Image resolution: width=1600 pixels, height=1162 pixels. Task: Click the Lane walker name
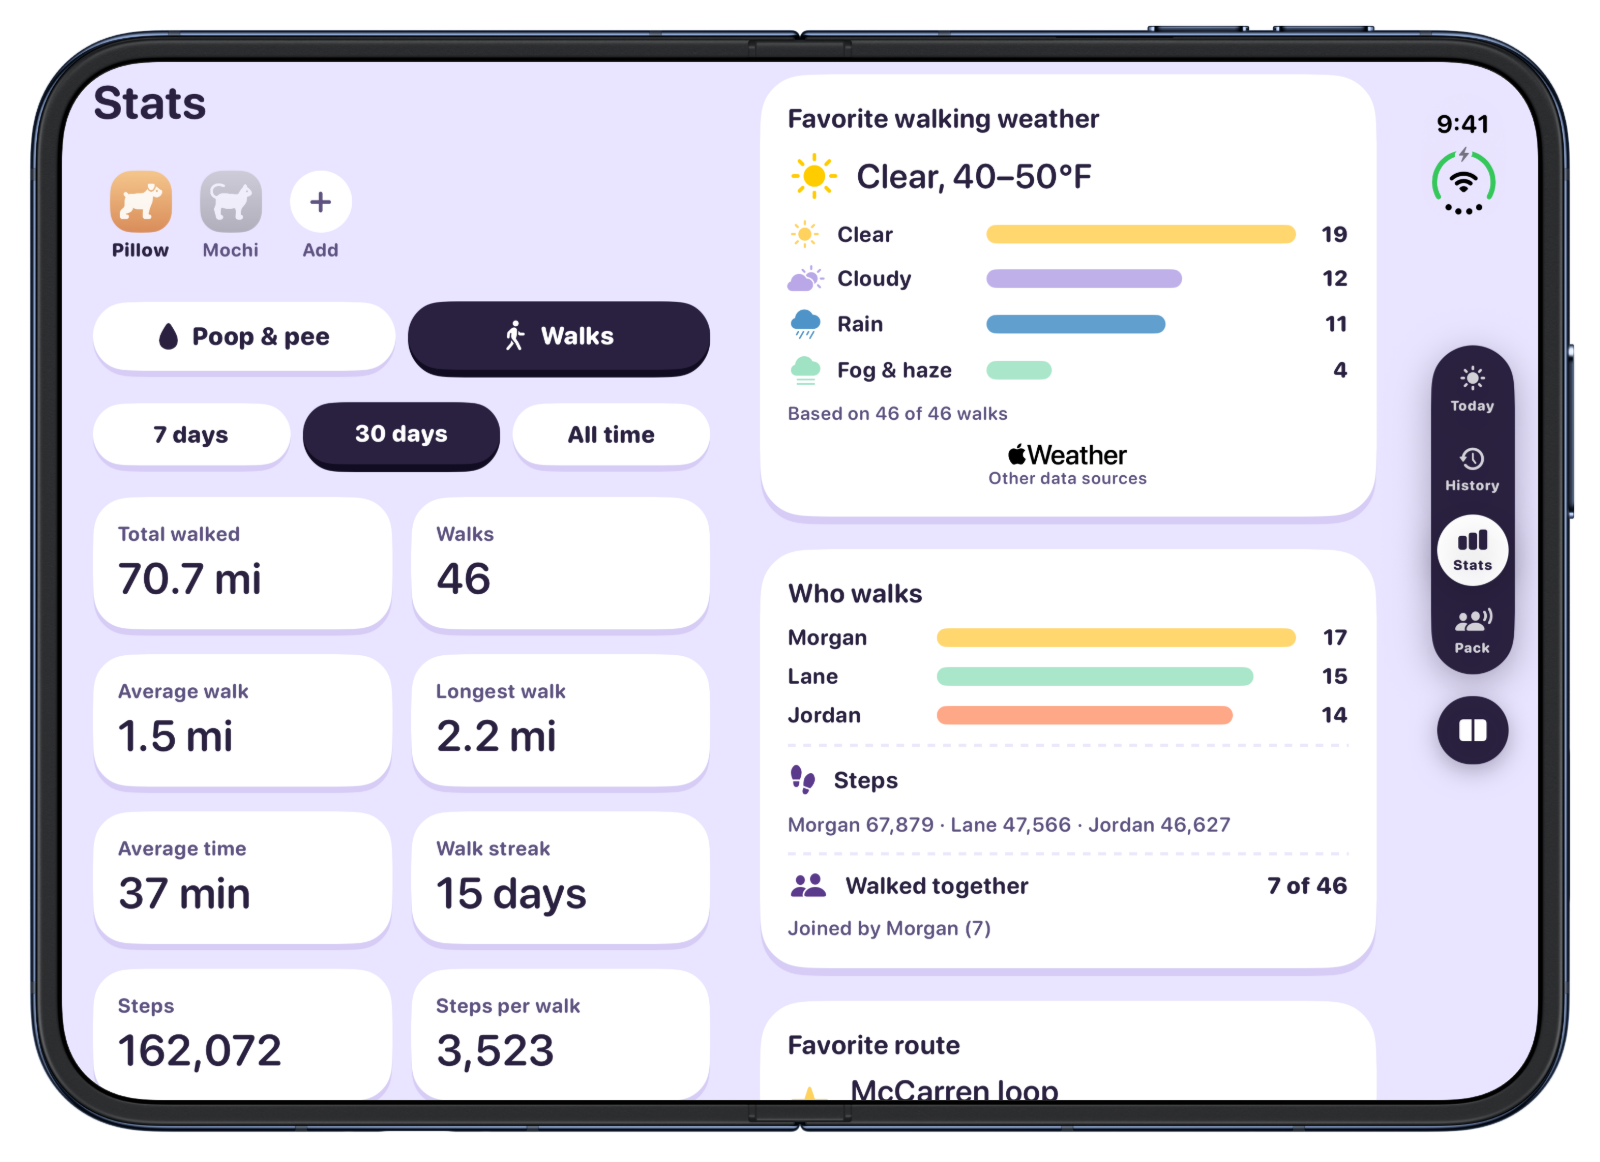[813, 677]
